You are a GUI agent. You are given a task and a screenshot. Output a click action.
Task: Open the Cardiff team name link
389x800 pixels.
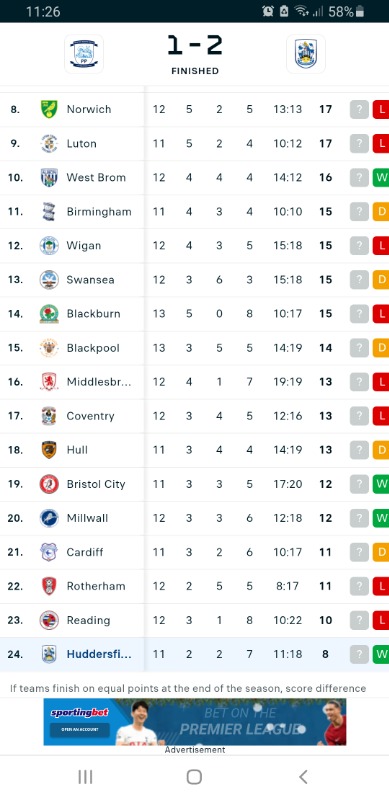(x=85, y=552)
